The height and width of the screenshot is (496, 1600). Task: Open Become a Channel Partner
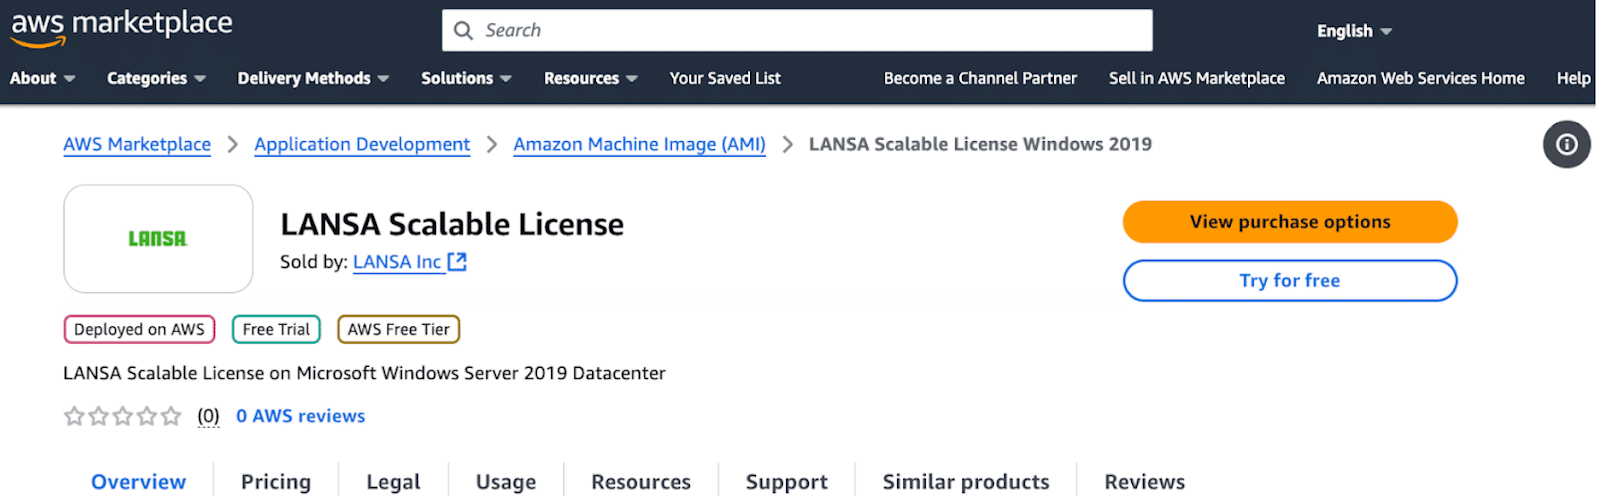(980, 78)
